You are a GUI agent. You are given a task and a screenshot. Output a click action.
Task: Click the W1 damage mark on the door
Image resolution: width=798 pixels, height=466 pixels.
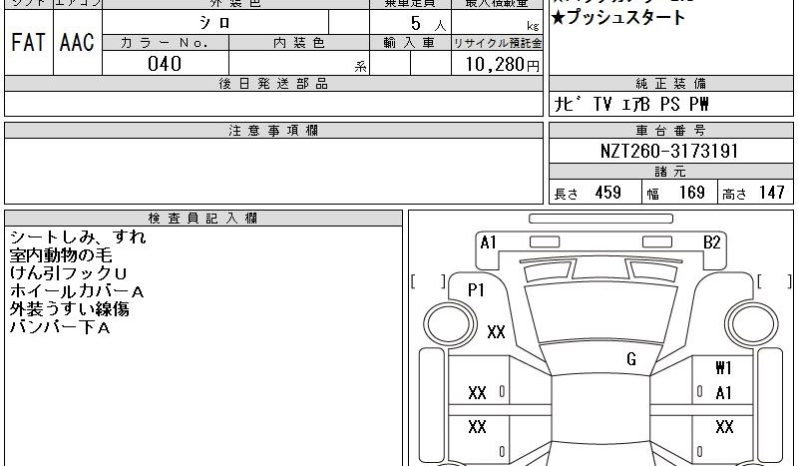723,367
